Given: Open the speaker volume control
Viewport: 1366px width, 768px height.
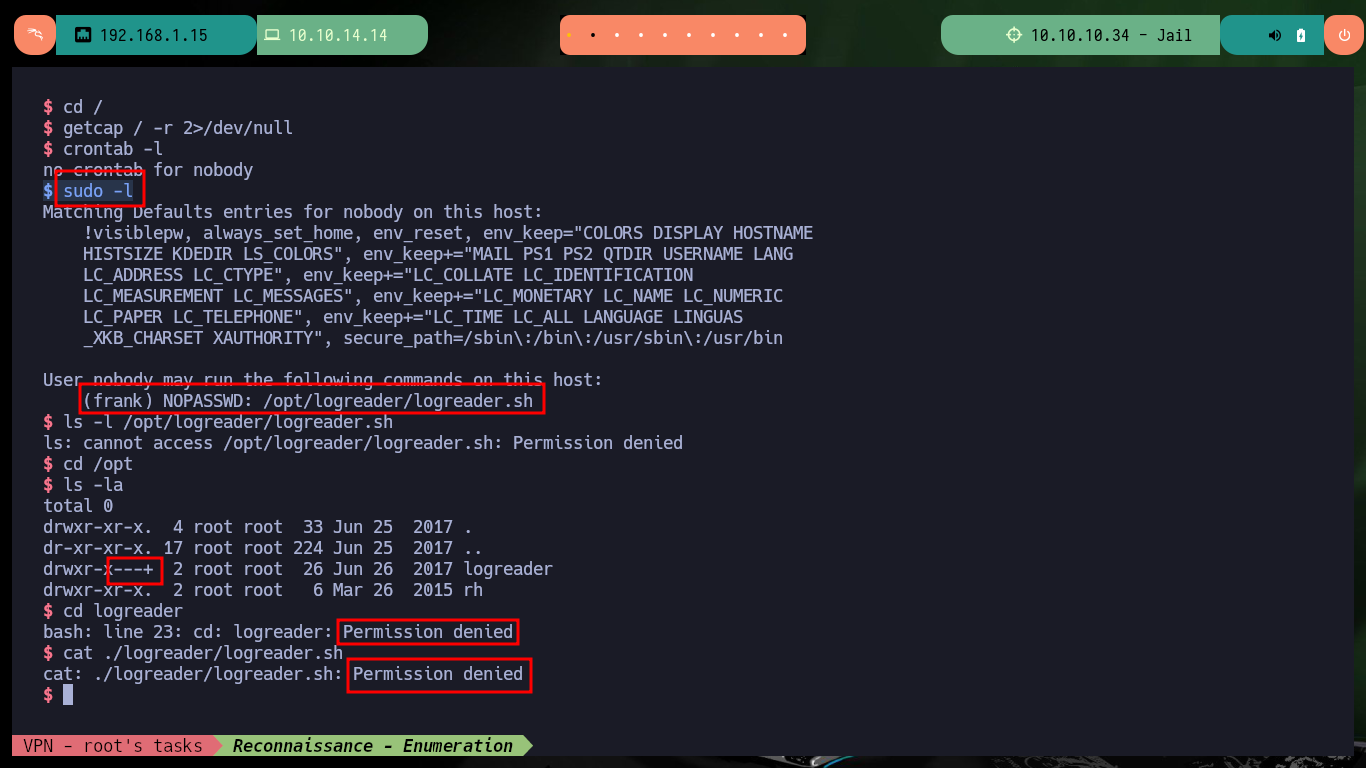Looking at the screenshot, I should click(1274, 35).
